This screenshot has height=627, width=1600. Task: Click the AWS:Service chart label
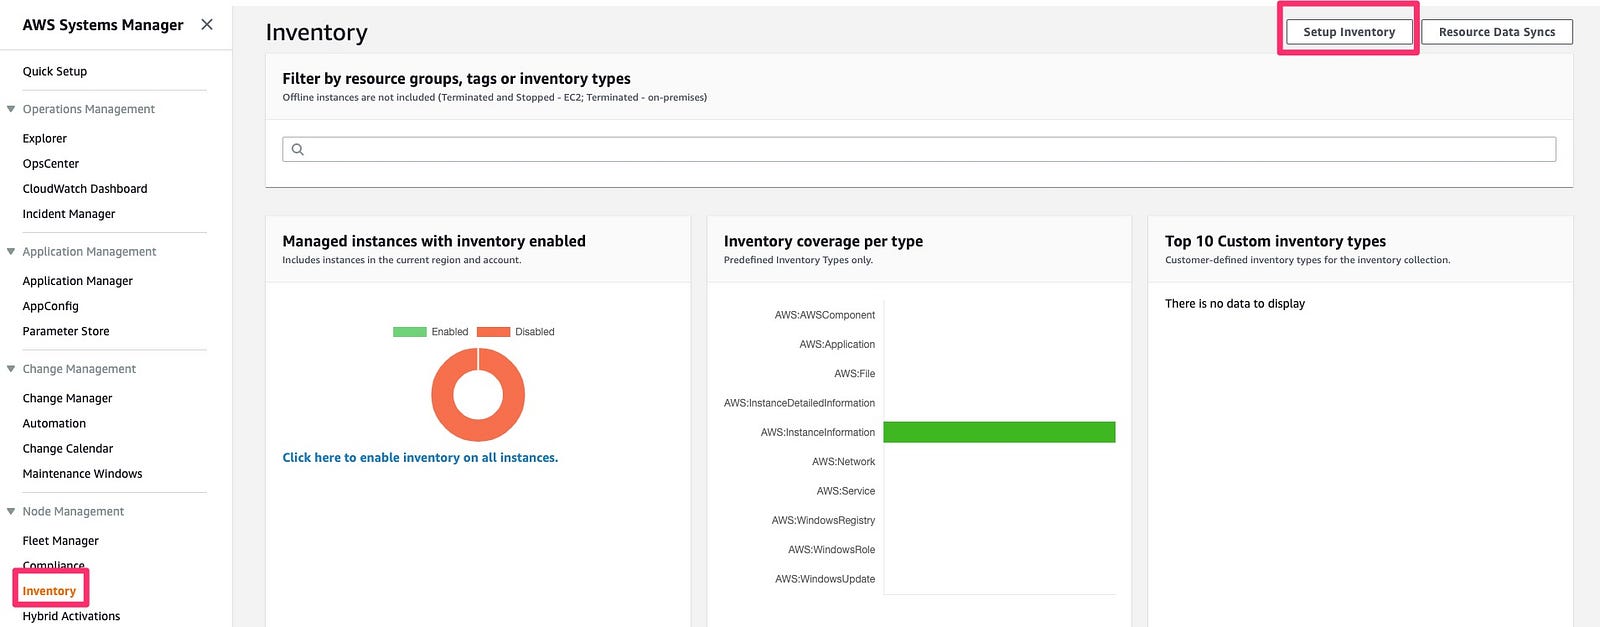[846, 491]
